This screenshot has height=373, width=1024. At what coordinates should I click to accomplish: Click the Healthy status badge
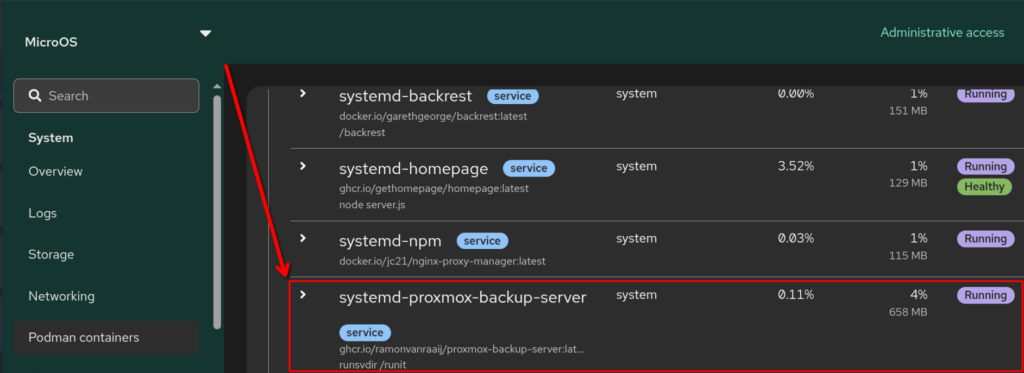click(x=985, y=187)
